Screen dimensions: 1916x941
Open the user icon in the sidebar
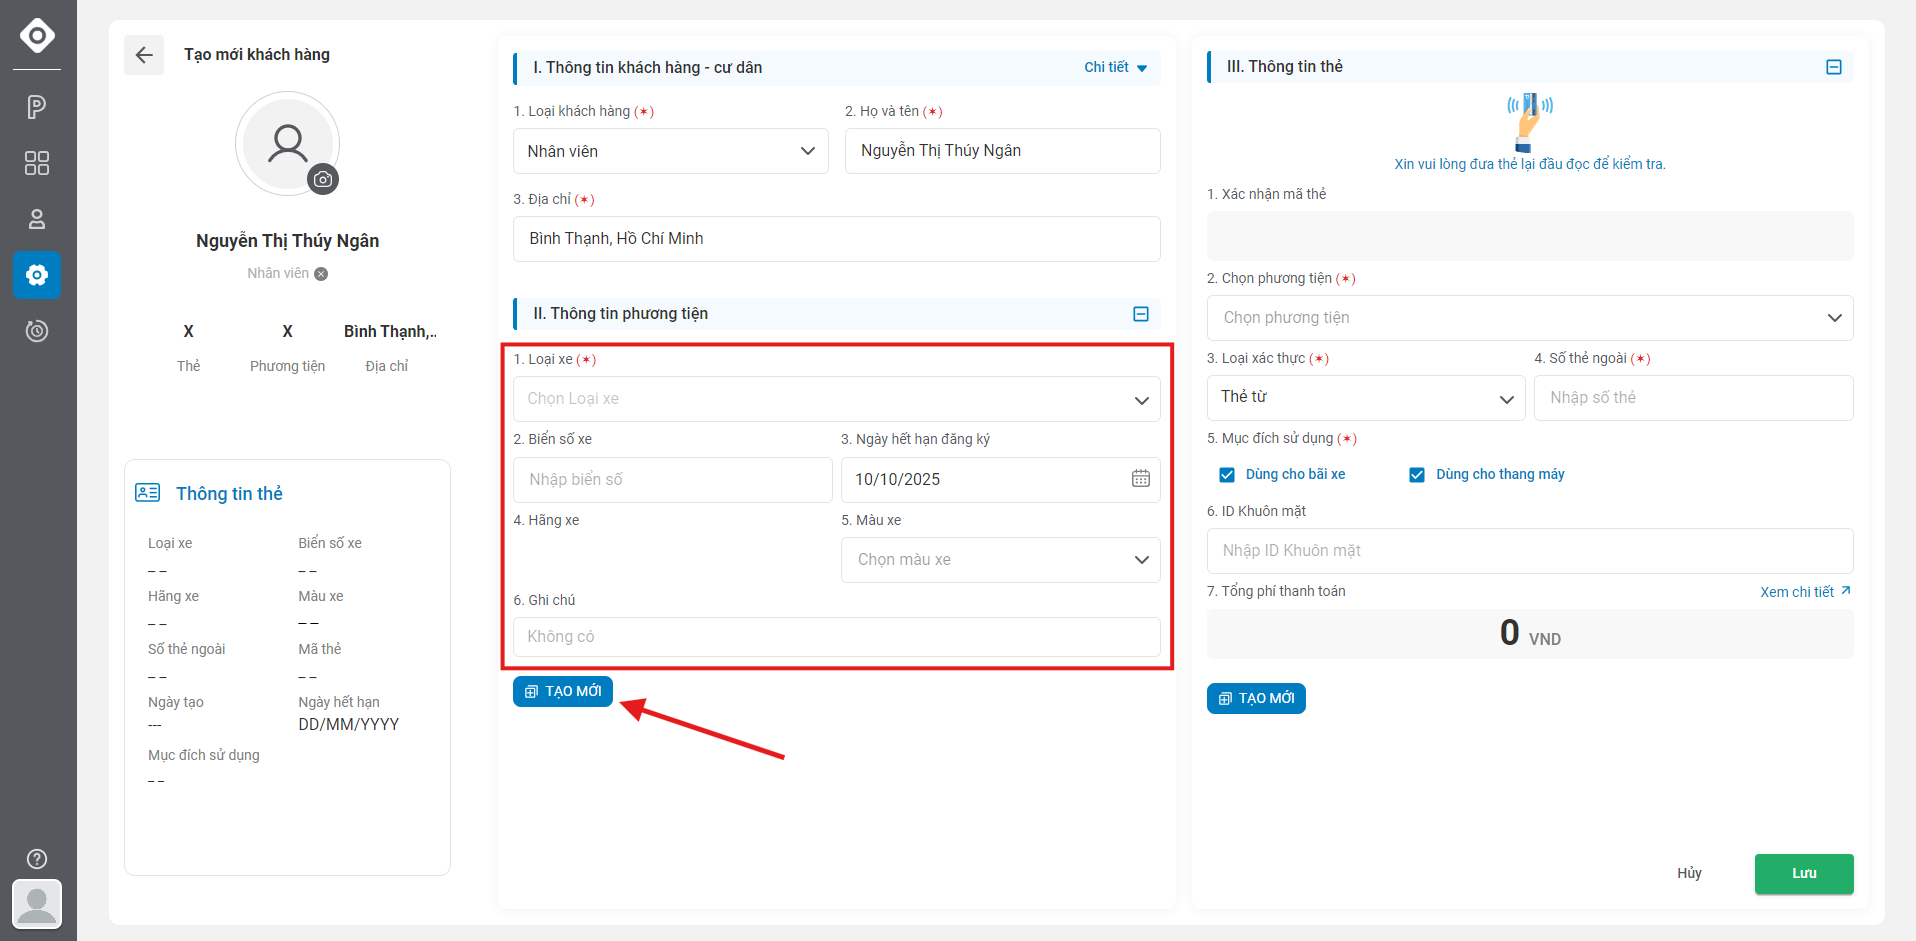point(37,219)
